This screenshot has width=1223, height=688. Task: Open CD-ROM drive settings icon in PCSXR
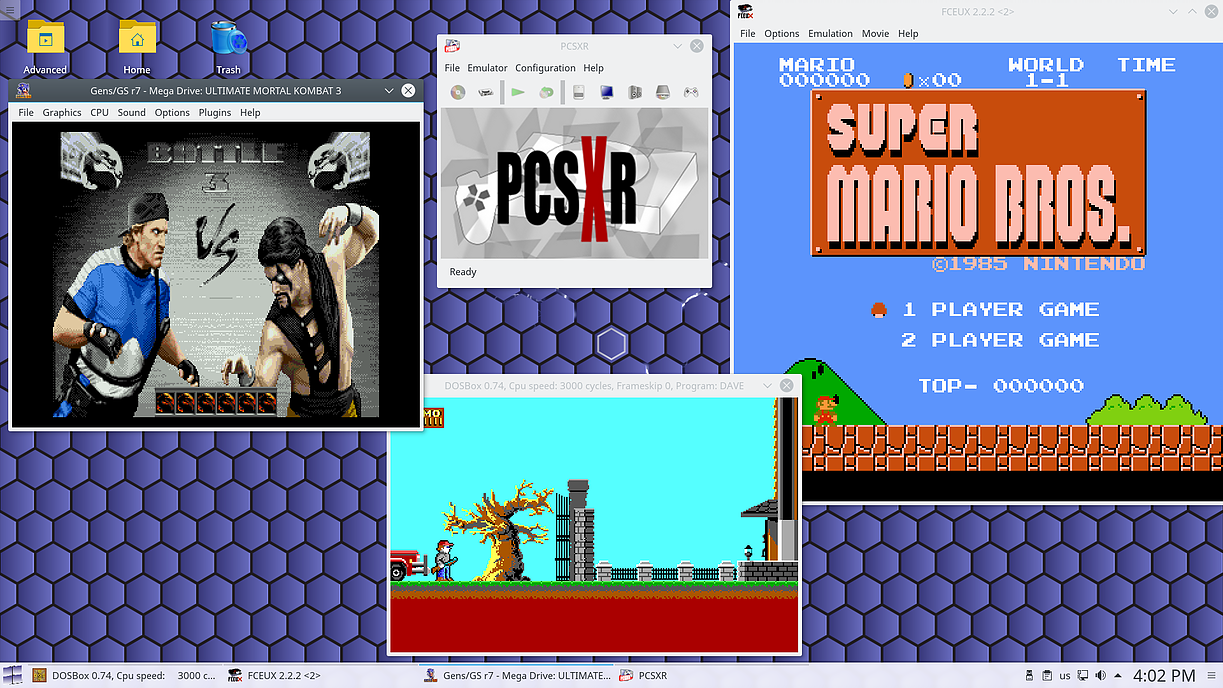tap(663, 92)
